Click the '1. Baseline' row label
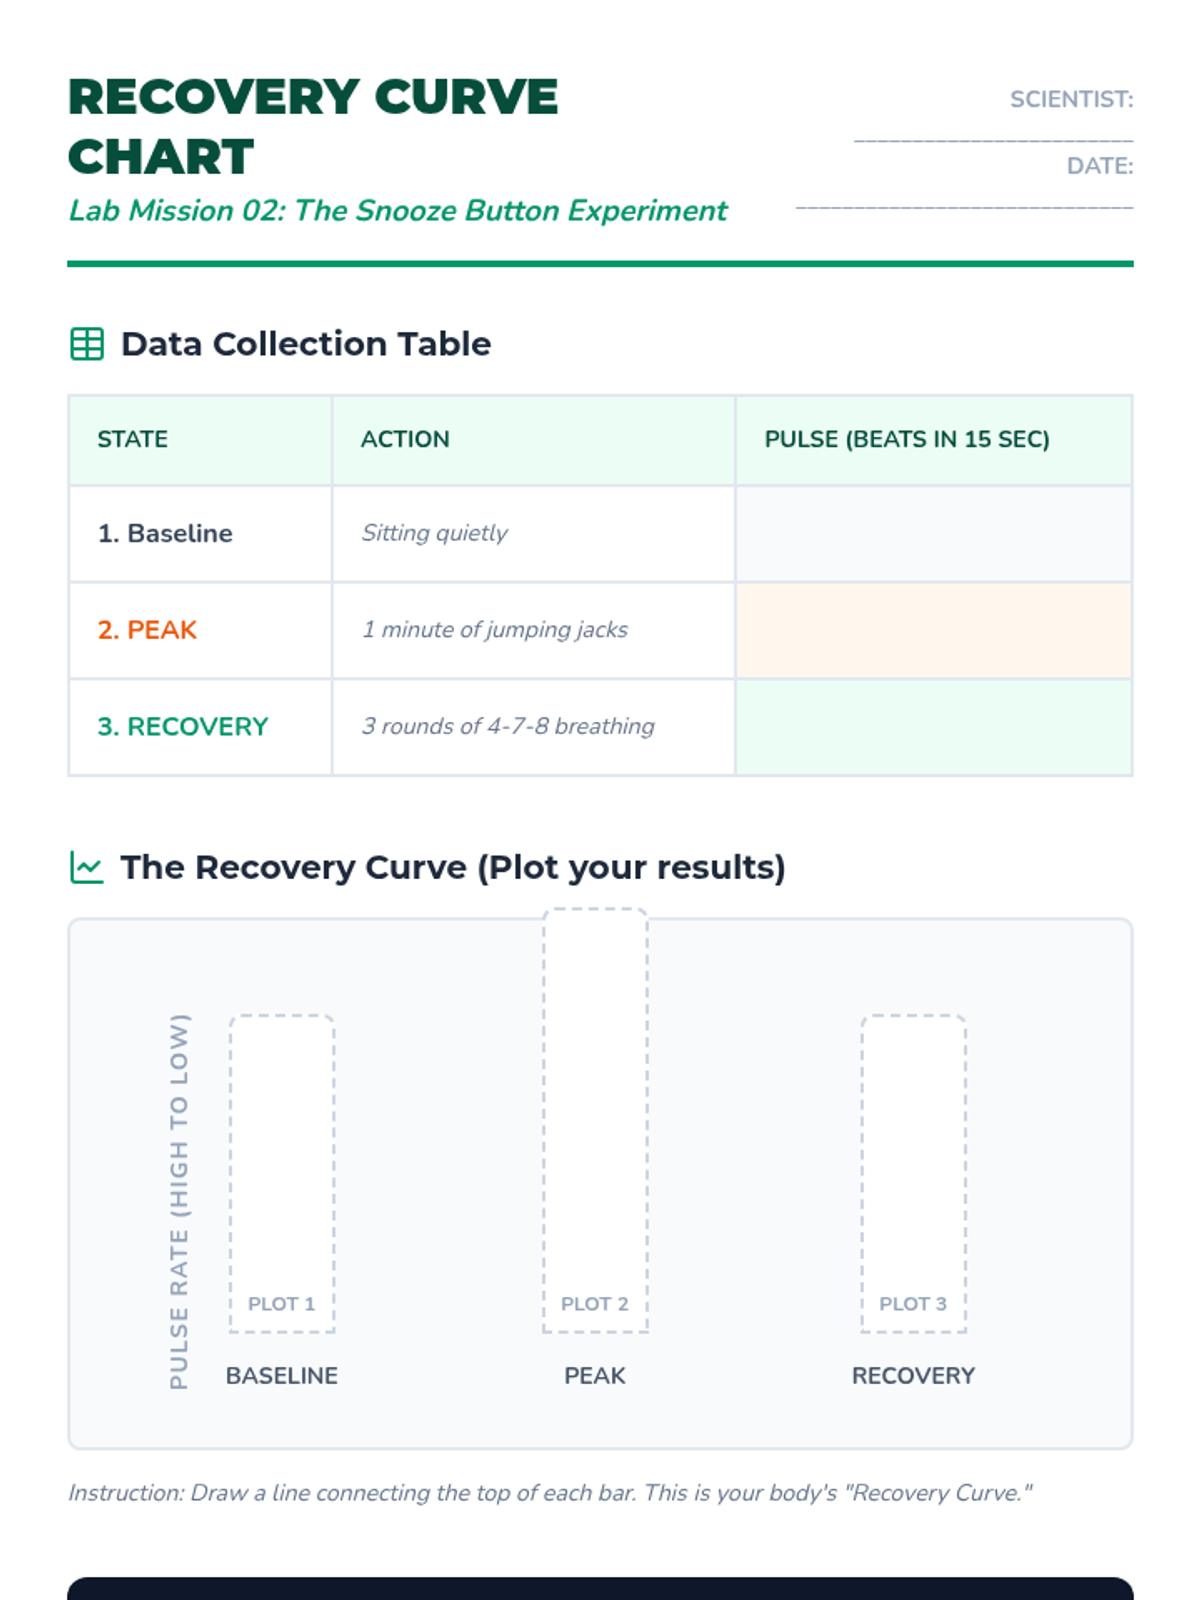This screenshot has height=1600, width=1200. [x=165, y=534]
